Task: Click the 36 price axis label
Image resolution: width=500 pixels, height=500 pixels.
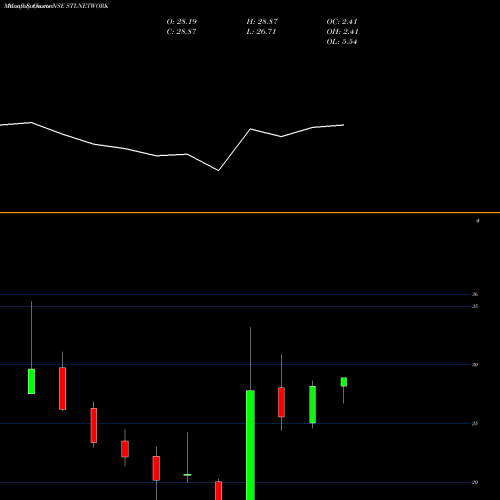Action: click(x=475, y=294)
